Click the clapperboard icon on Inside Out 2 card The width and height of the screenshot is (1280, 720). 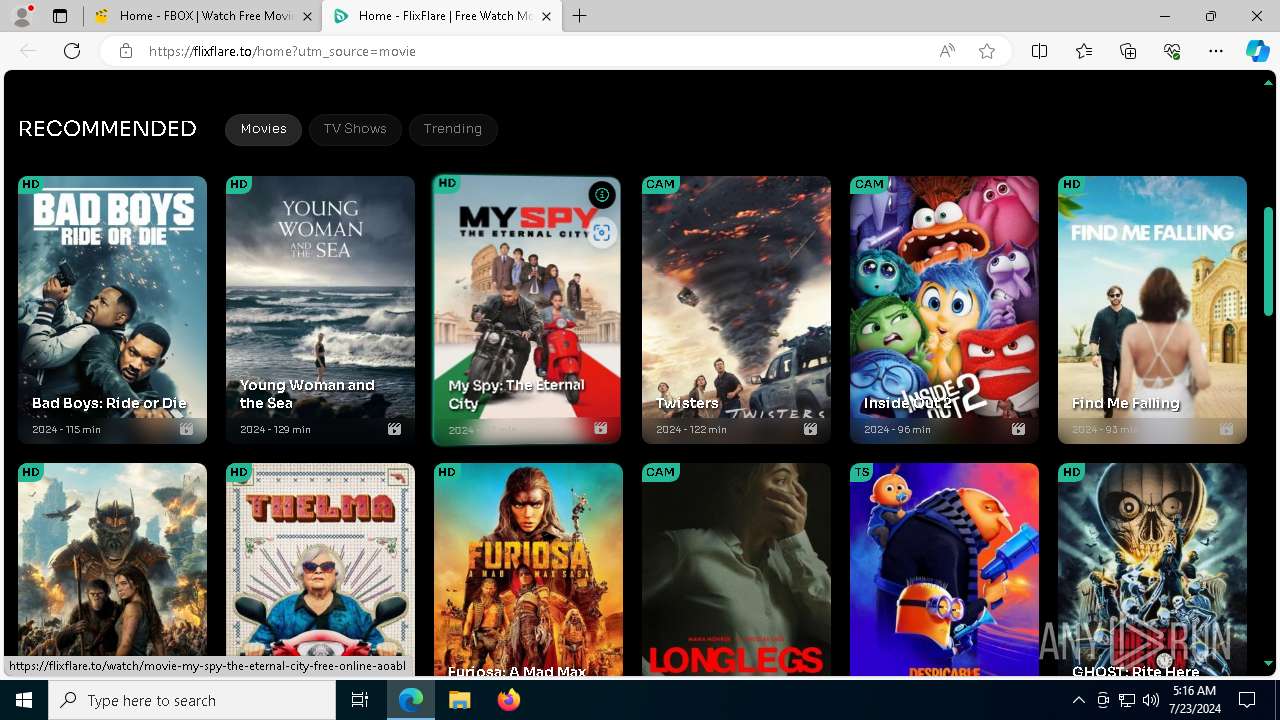(1018, 429)
